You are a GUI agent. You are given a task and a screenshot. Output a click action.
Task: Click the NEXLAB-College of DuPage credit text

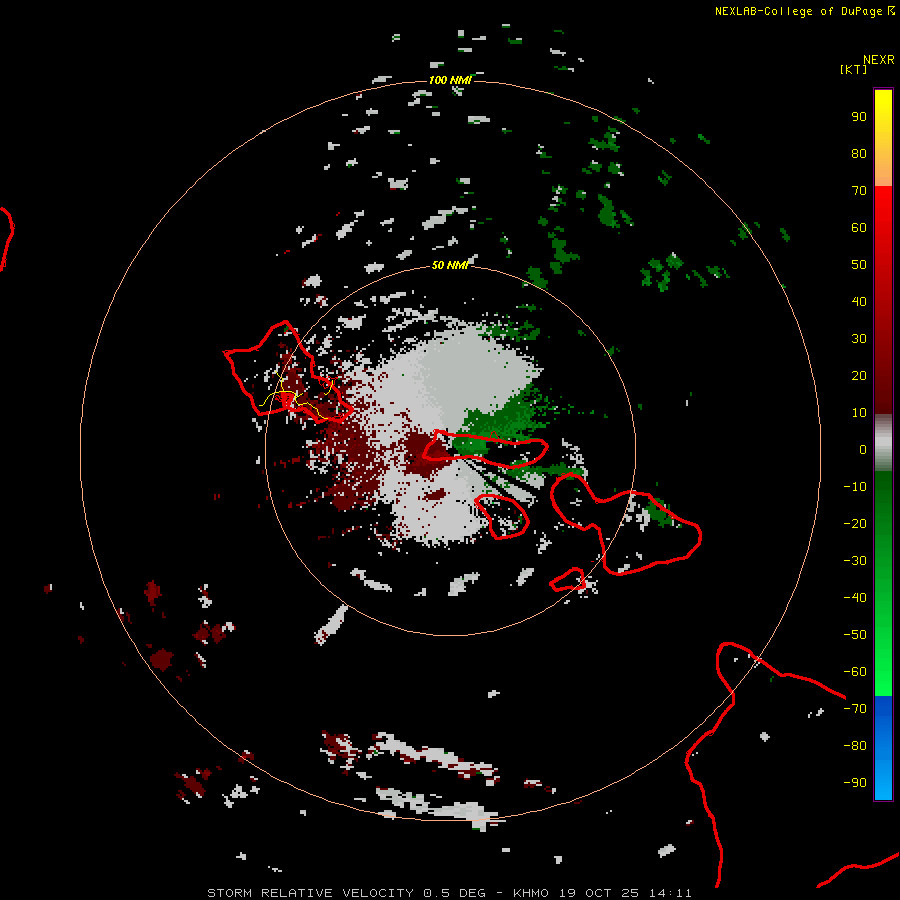798,11
